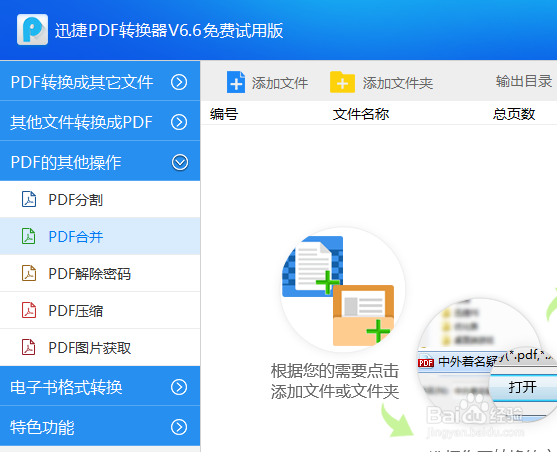Image resolution: width=557 pixels, height=452 pixels.
Task: Click the 迅捷PDF转换器V6.6免费试用版 title text
Action: click(169, 30)
